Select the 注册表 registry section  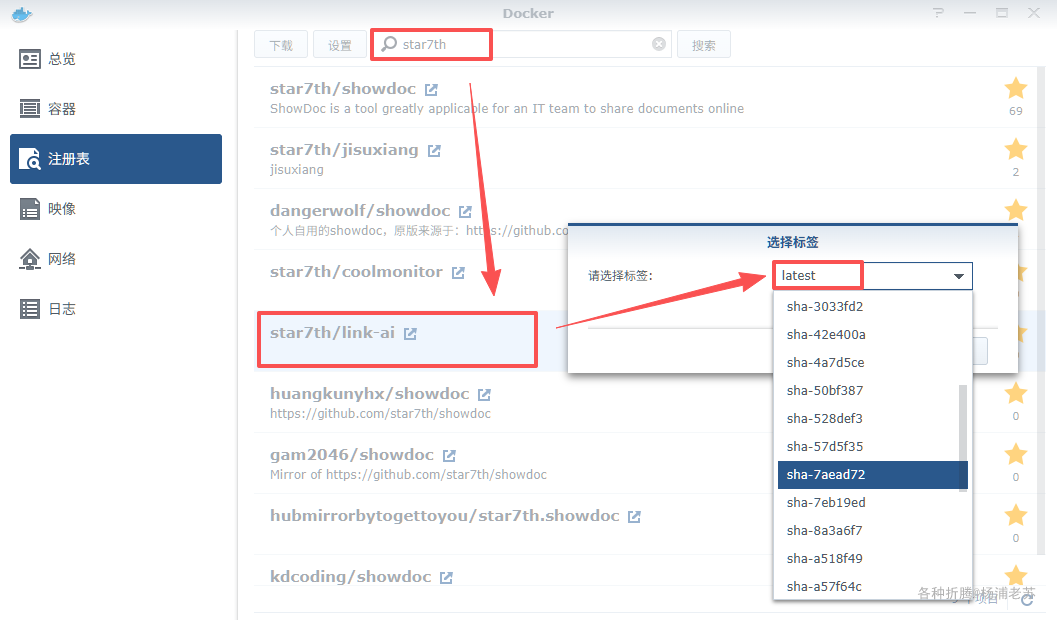tap(116, 159)
